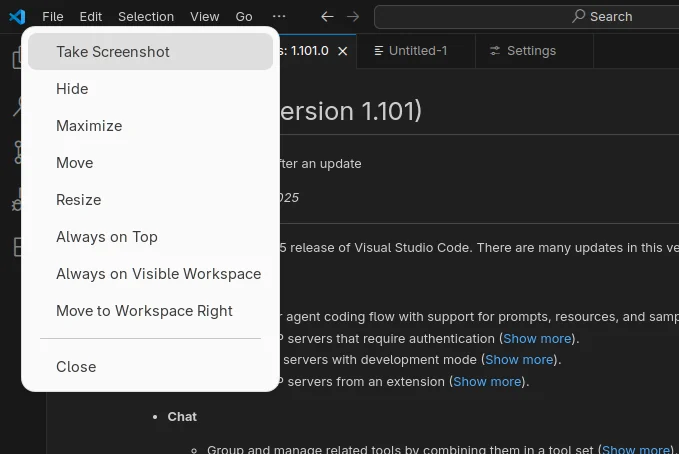The height and width of the screenshot is (454, 679).
Task: Select Take Screenshot from window menu
Action: 150,52
